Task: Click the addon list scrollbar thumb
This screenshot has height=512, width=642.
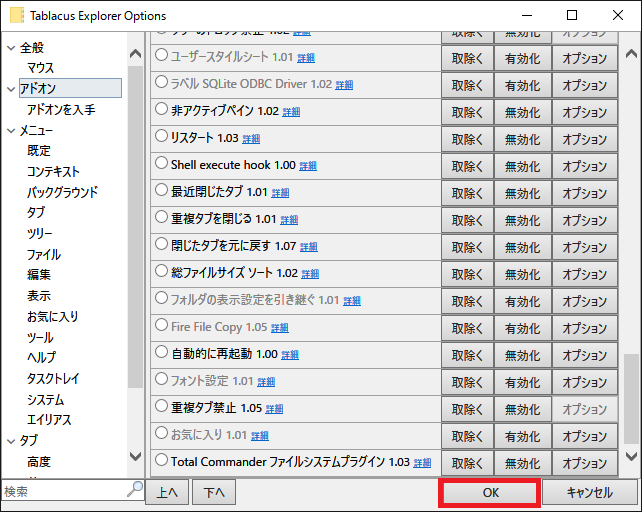Action: [631, 399]
